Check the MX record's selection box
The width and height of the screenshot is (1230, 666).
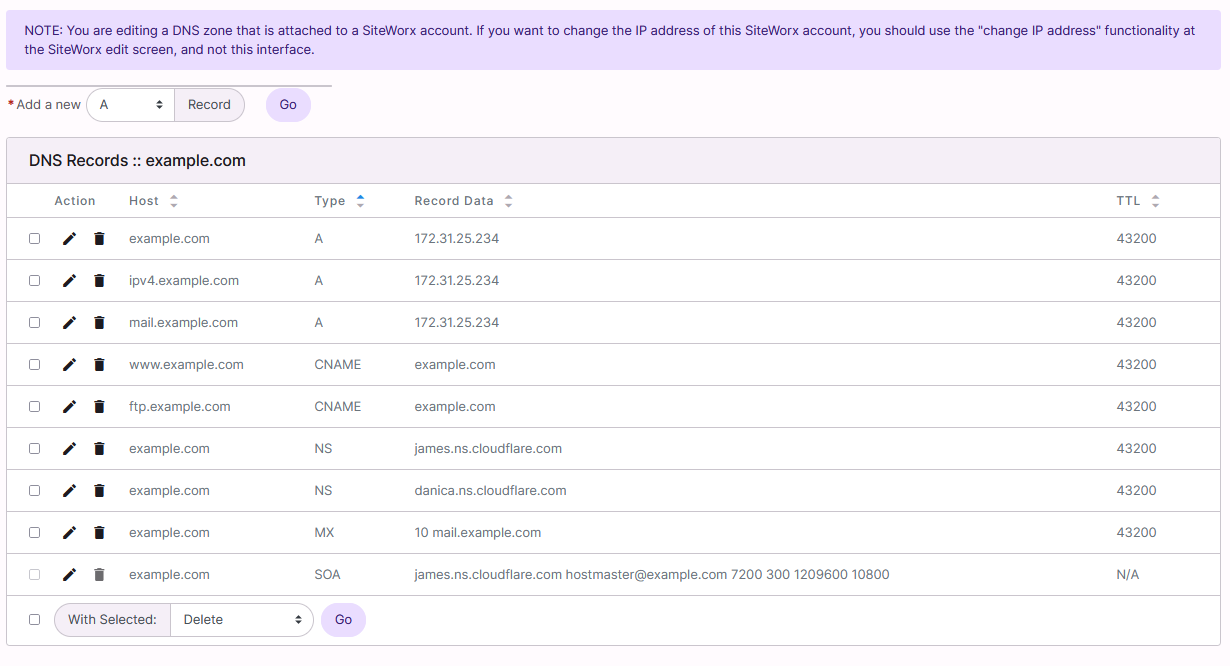(34, 532)
